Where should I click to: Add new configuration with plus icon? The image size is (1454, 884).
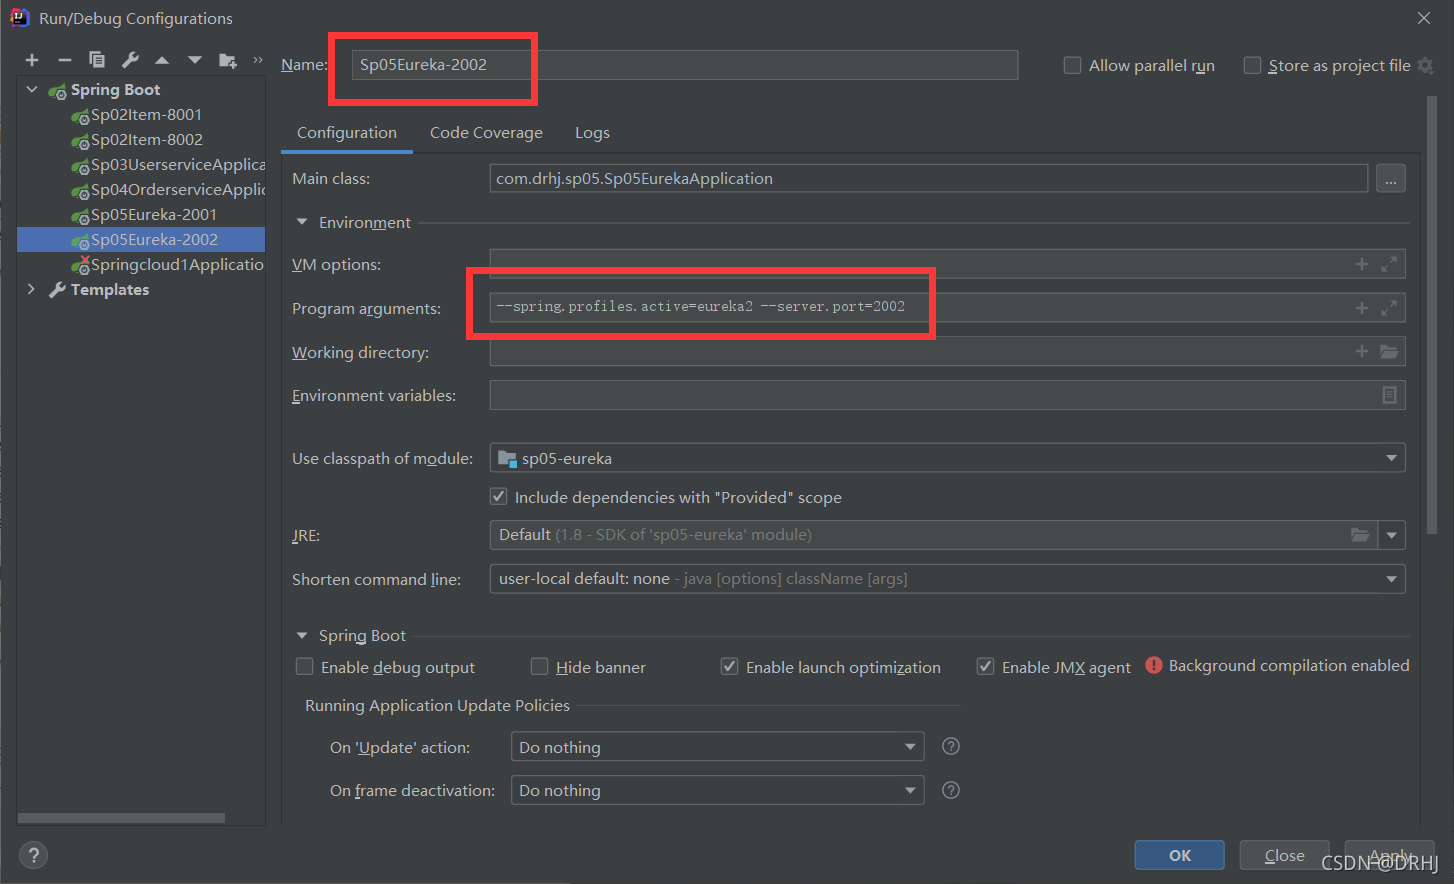(32, 61)
